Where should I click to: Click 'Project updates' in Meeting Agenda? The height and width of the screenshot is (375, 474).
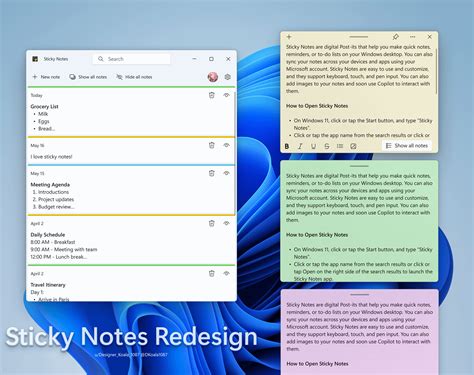(56, 199)
